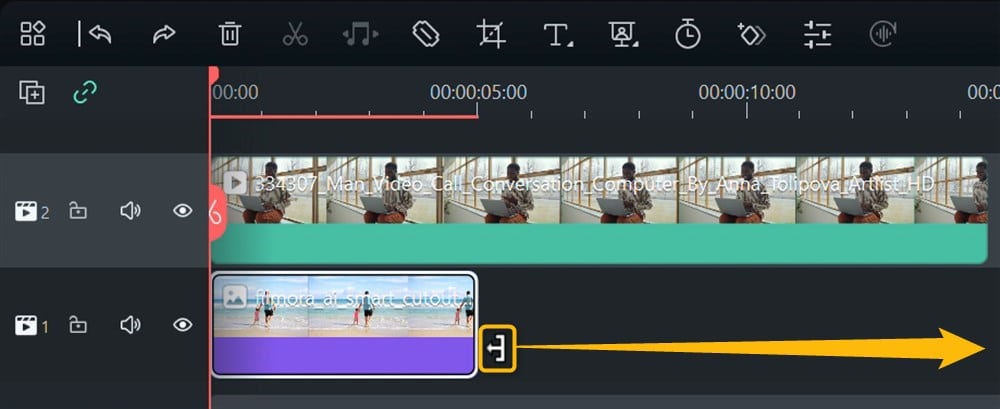
Task: Click the audio waveform sync icon
Action: 883,34
